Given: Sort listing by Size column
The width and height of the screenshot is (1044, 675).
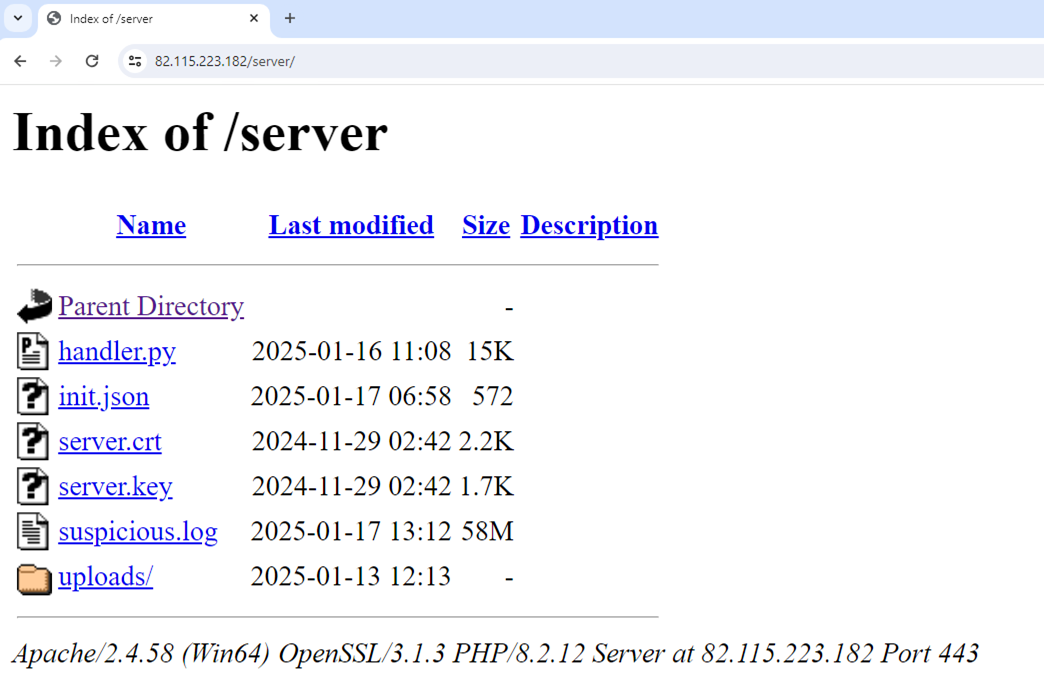Looking at the screenshot, I should click(x=486, y=225).
